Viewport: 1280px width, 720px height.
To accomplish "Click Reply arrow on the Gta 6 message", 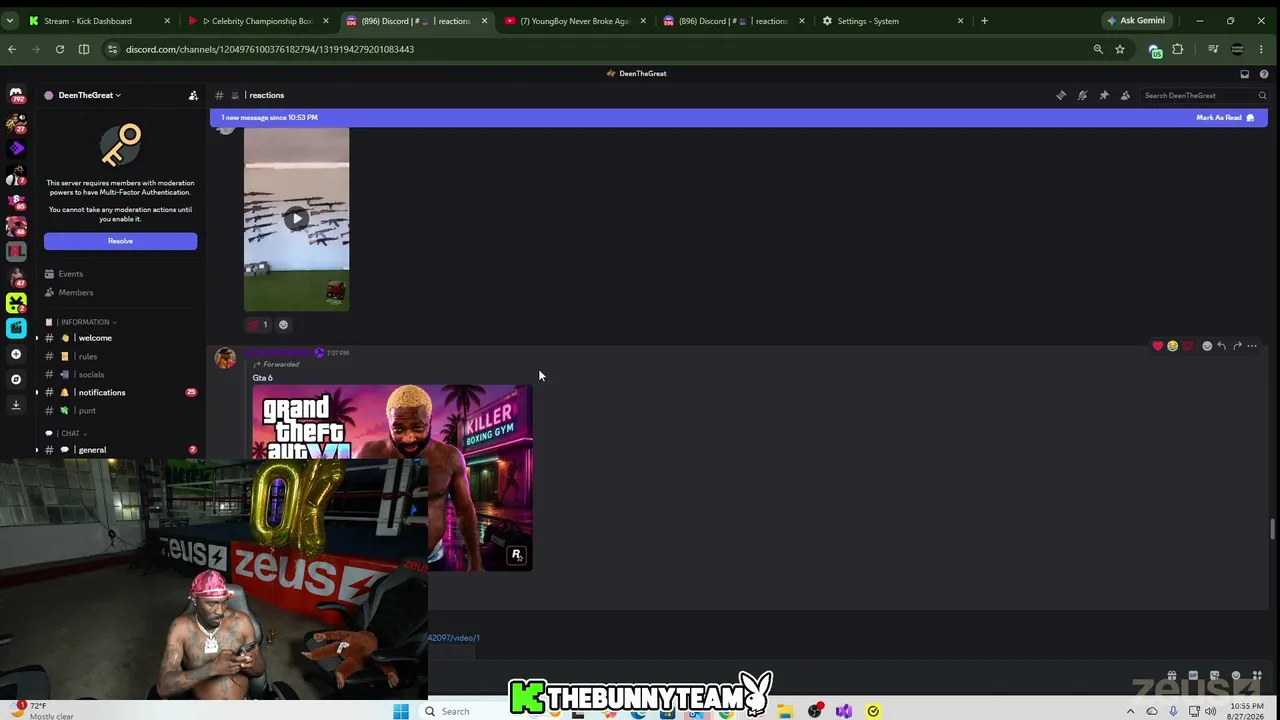I will pos(1222,346).
